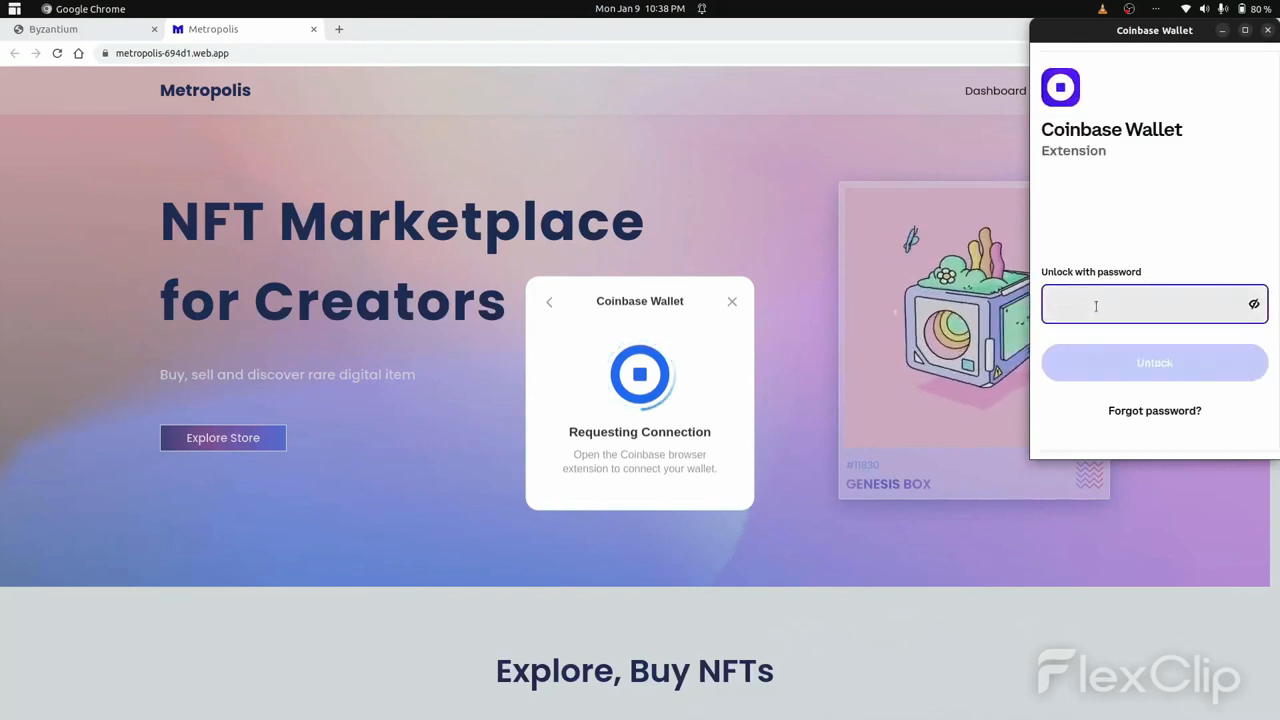Screen dimensions: 1280x720
Task: Click the Explore, Buy NFTs heading
Action: [x=635, y=671]
